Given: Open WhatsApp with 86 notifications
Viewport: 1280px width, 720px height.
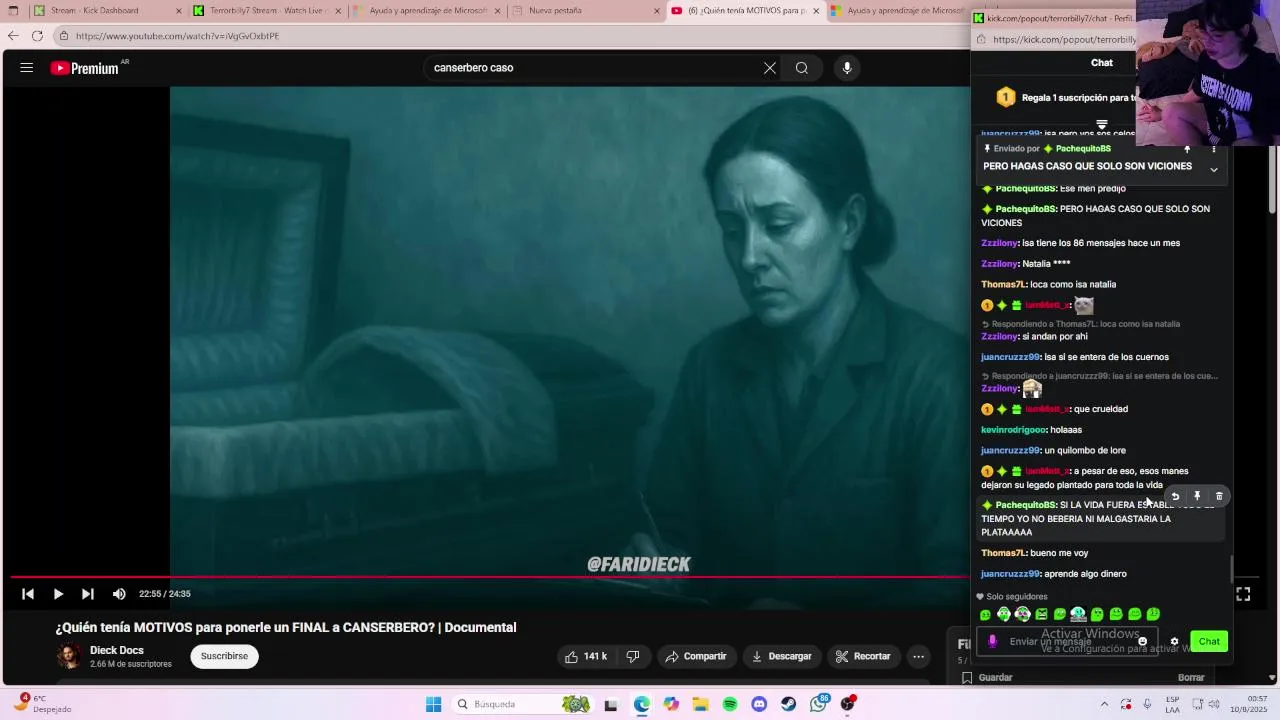Looking at the screenshot, I should (819, 704).
